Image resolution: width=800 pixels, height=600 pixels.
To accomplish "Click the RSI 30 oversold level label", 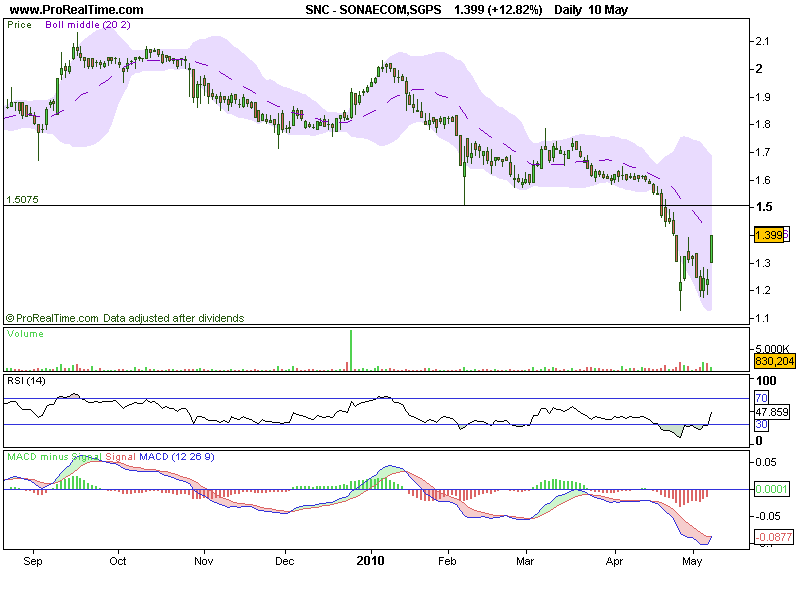I will pos(761,424).
